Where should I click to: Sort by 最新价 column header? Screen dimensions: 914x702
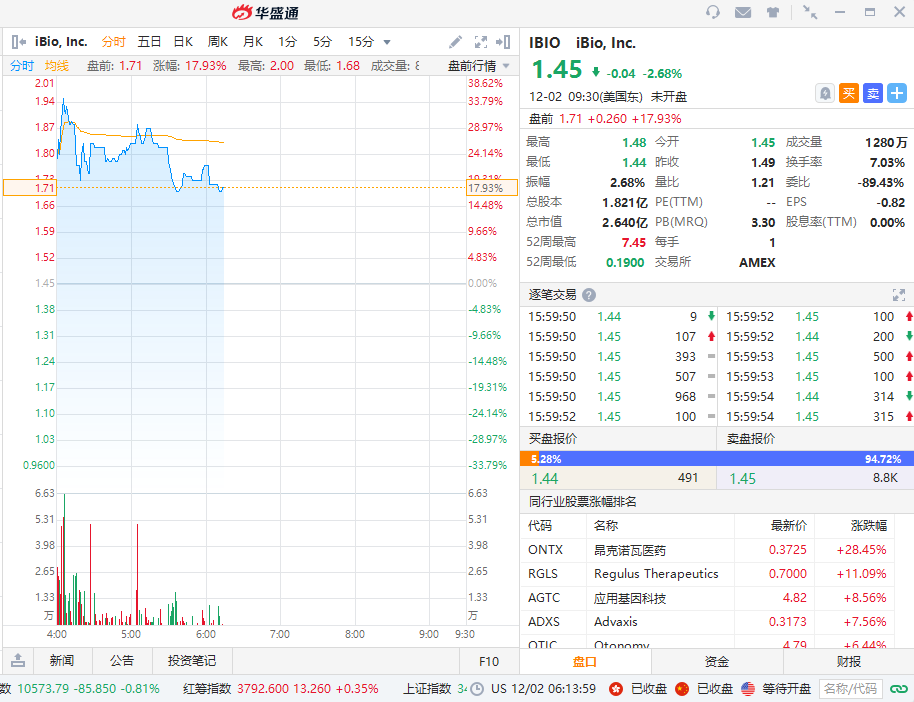point(789,525)
